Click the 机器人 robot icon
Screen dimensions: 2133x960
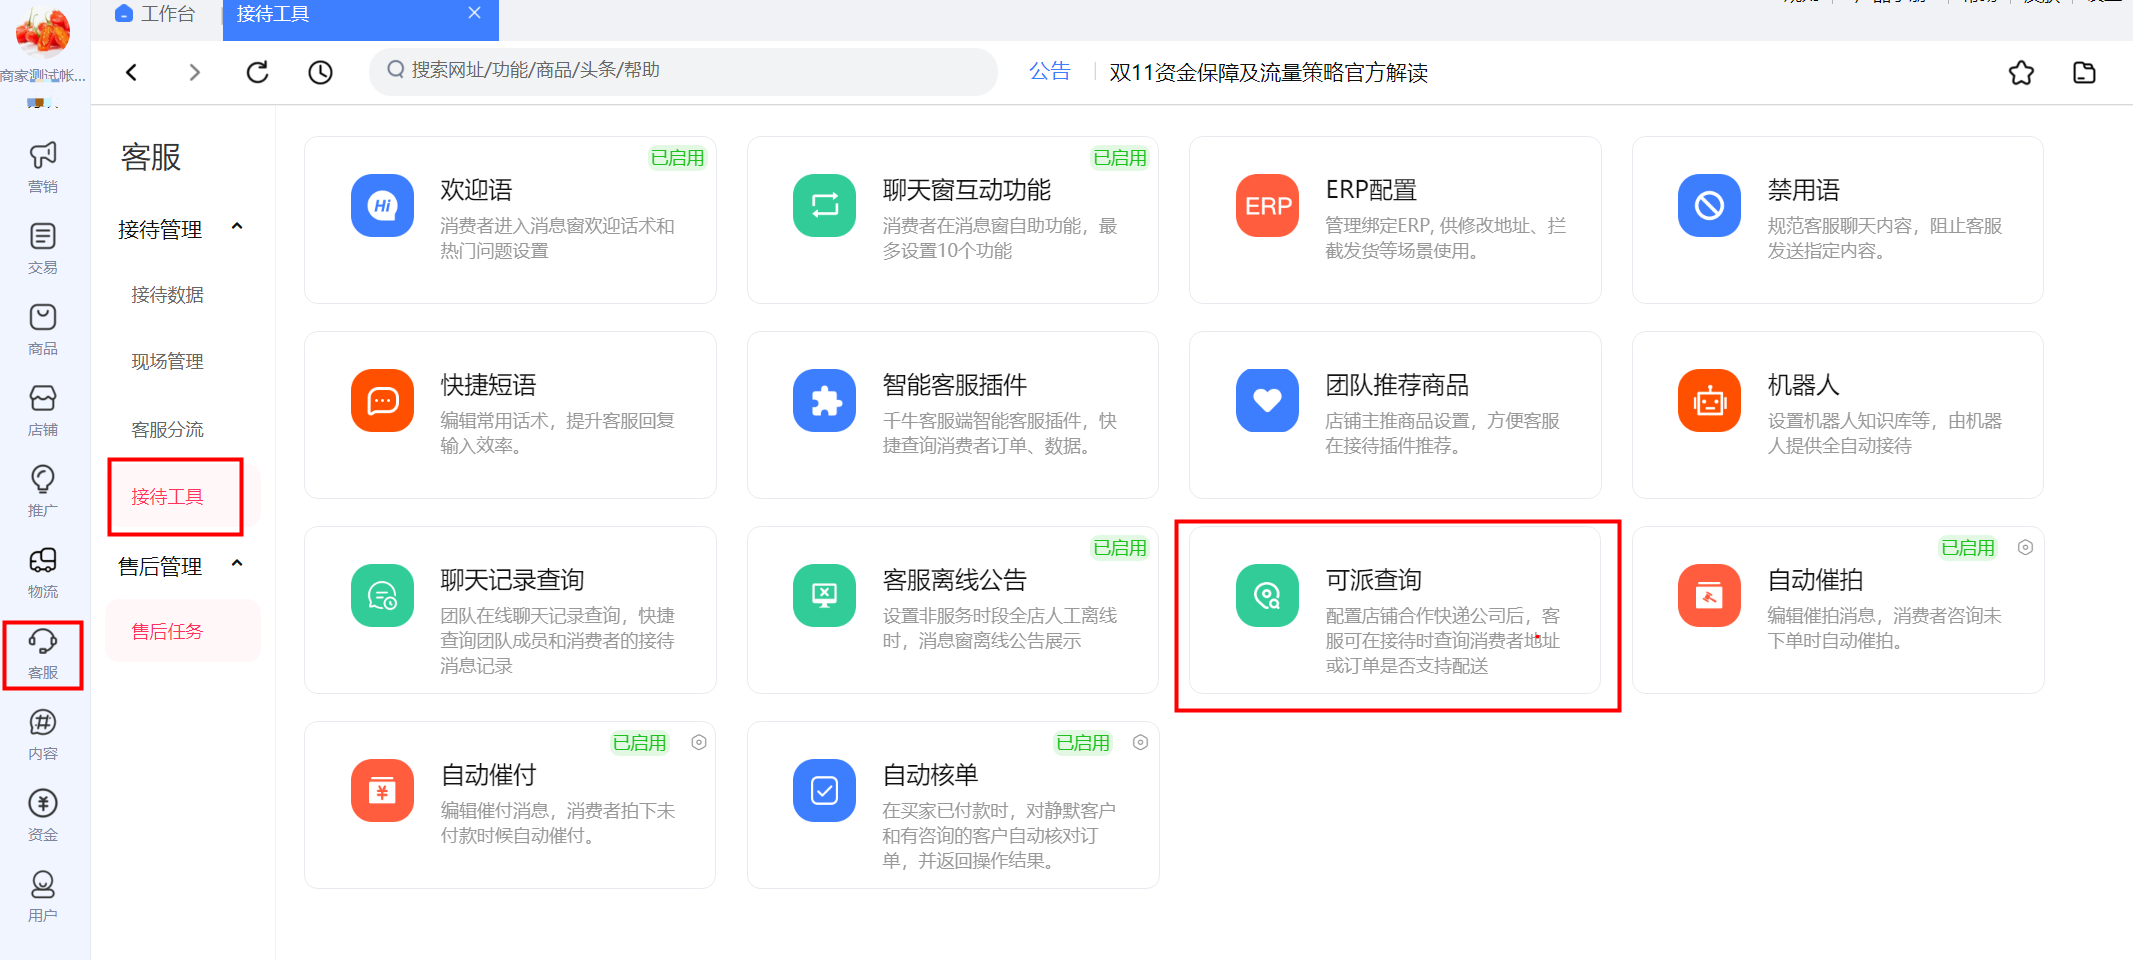1709,400
